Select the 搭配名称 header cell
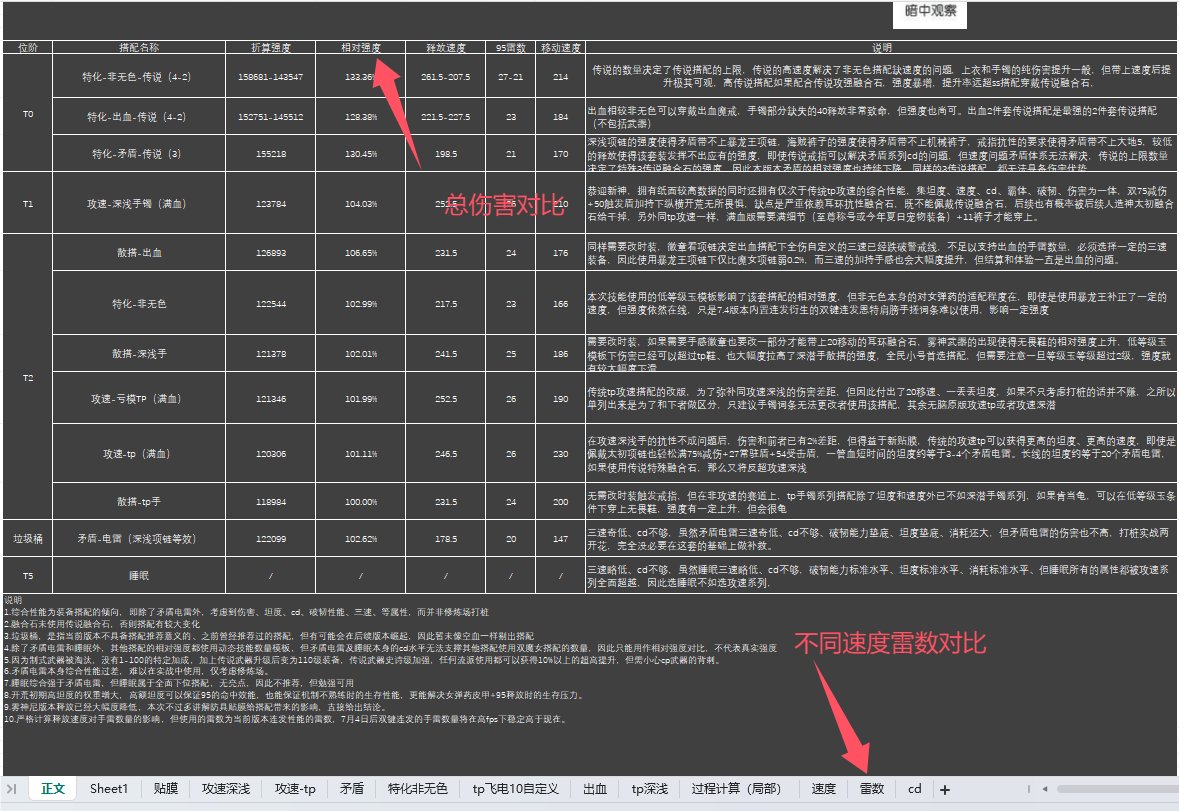 [139, 47]
